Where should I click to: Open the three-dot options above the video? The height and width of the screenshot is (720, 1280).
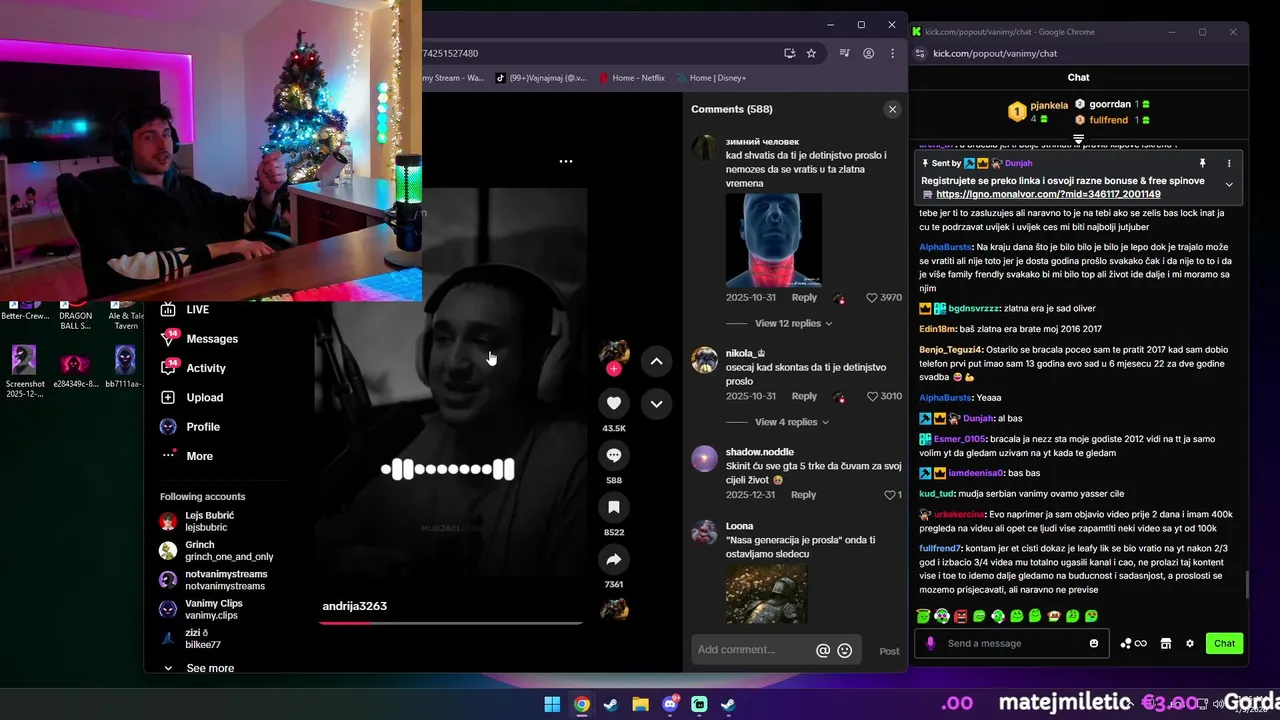tap(566, 161)
